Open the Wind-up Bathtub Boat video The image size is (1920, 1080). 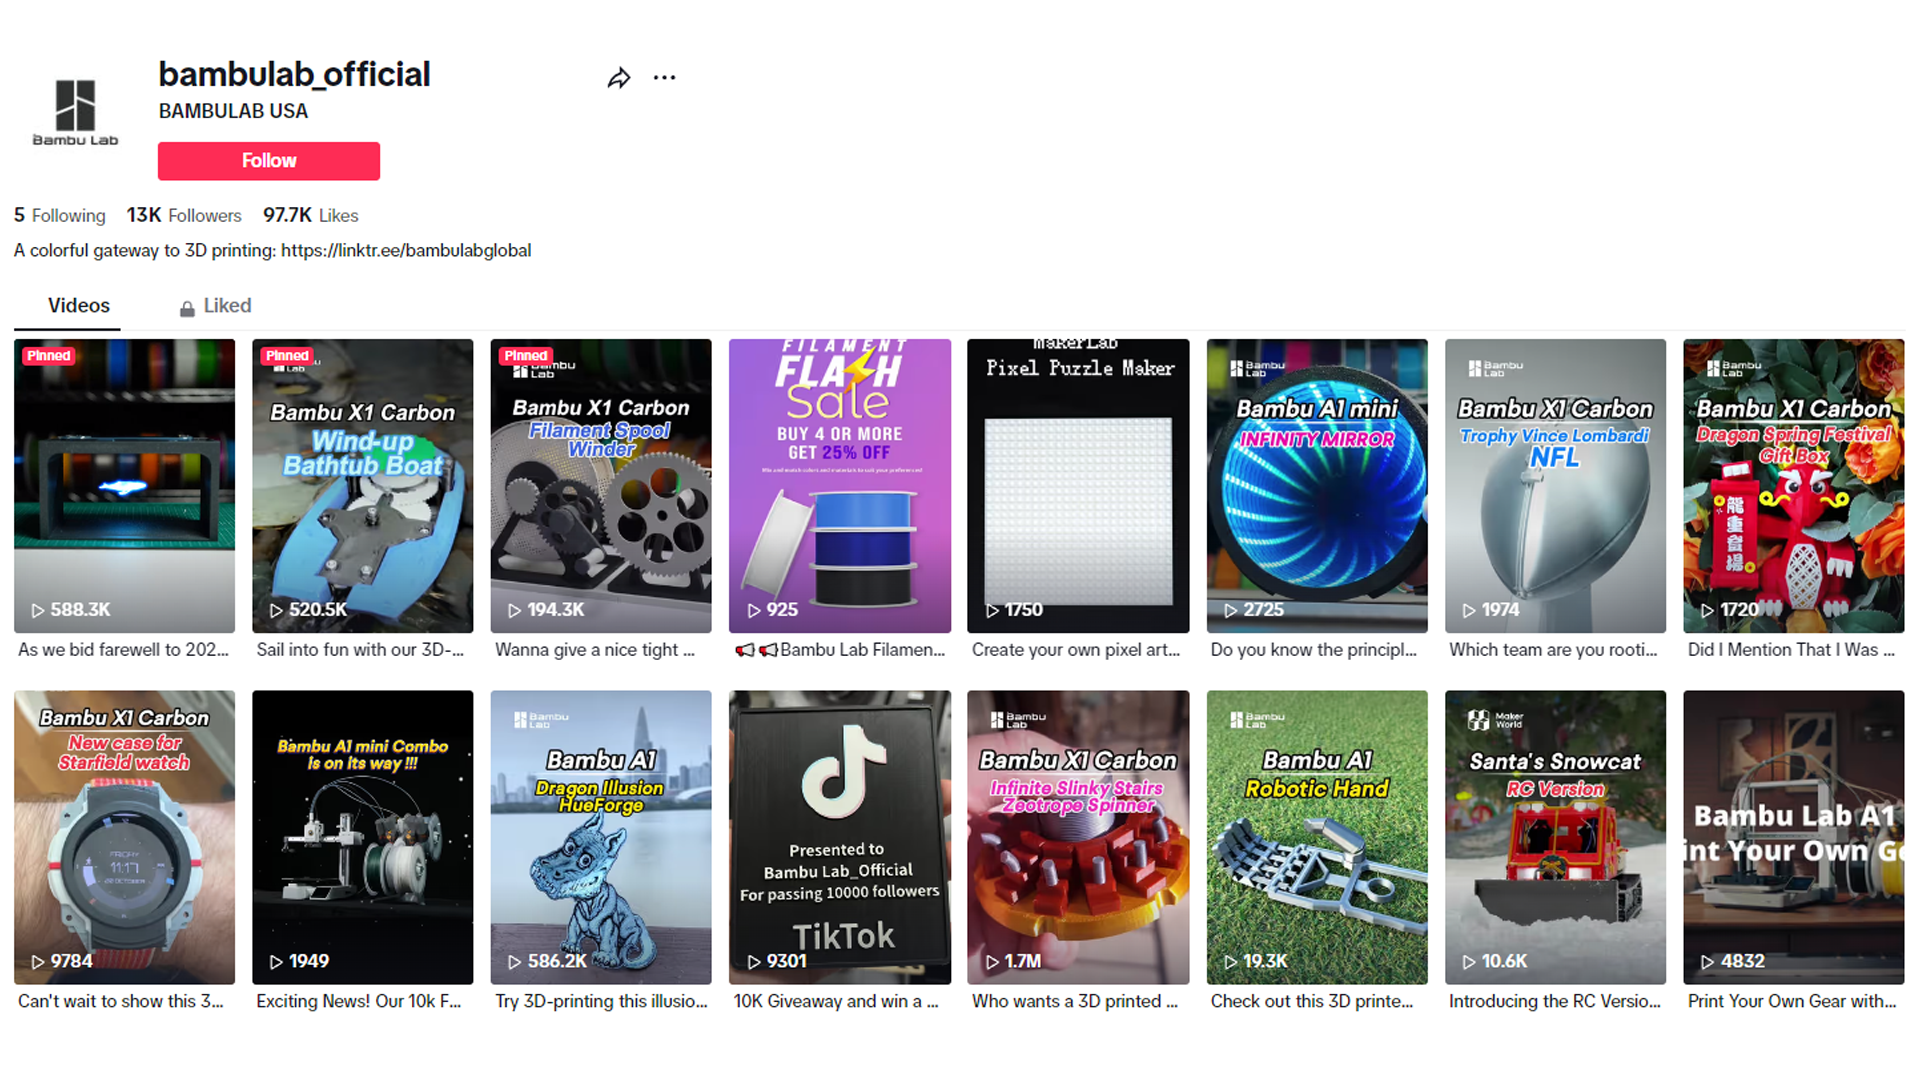pos(363,486)
